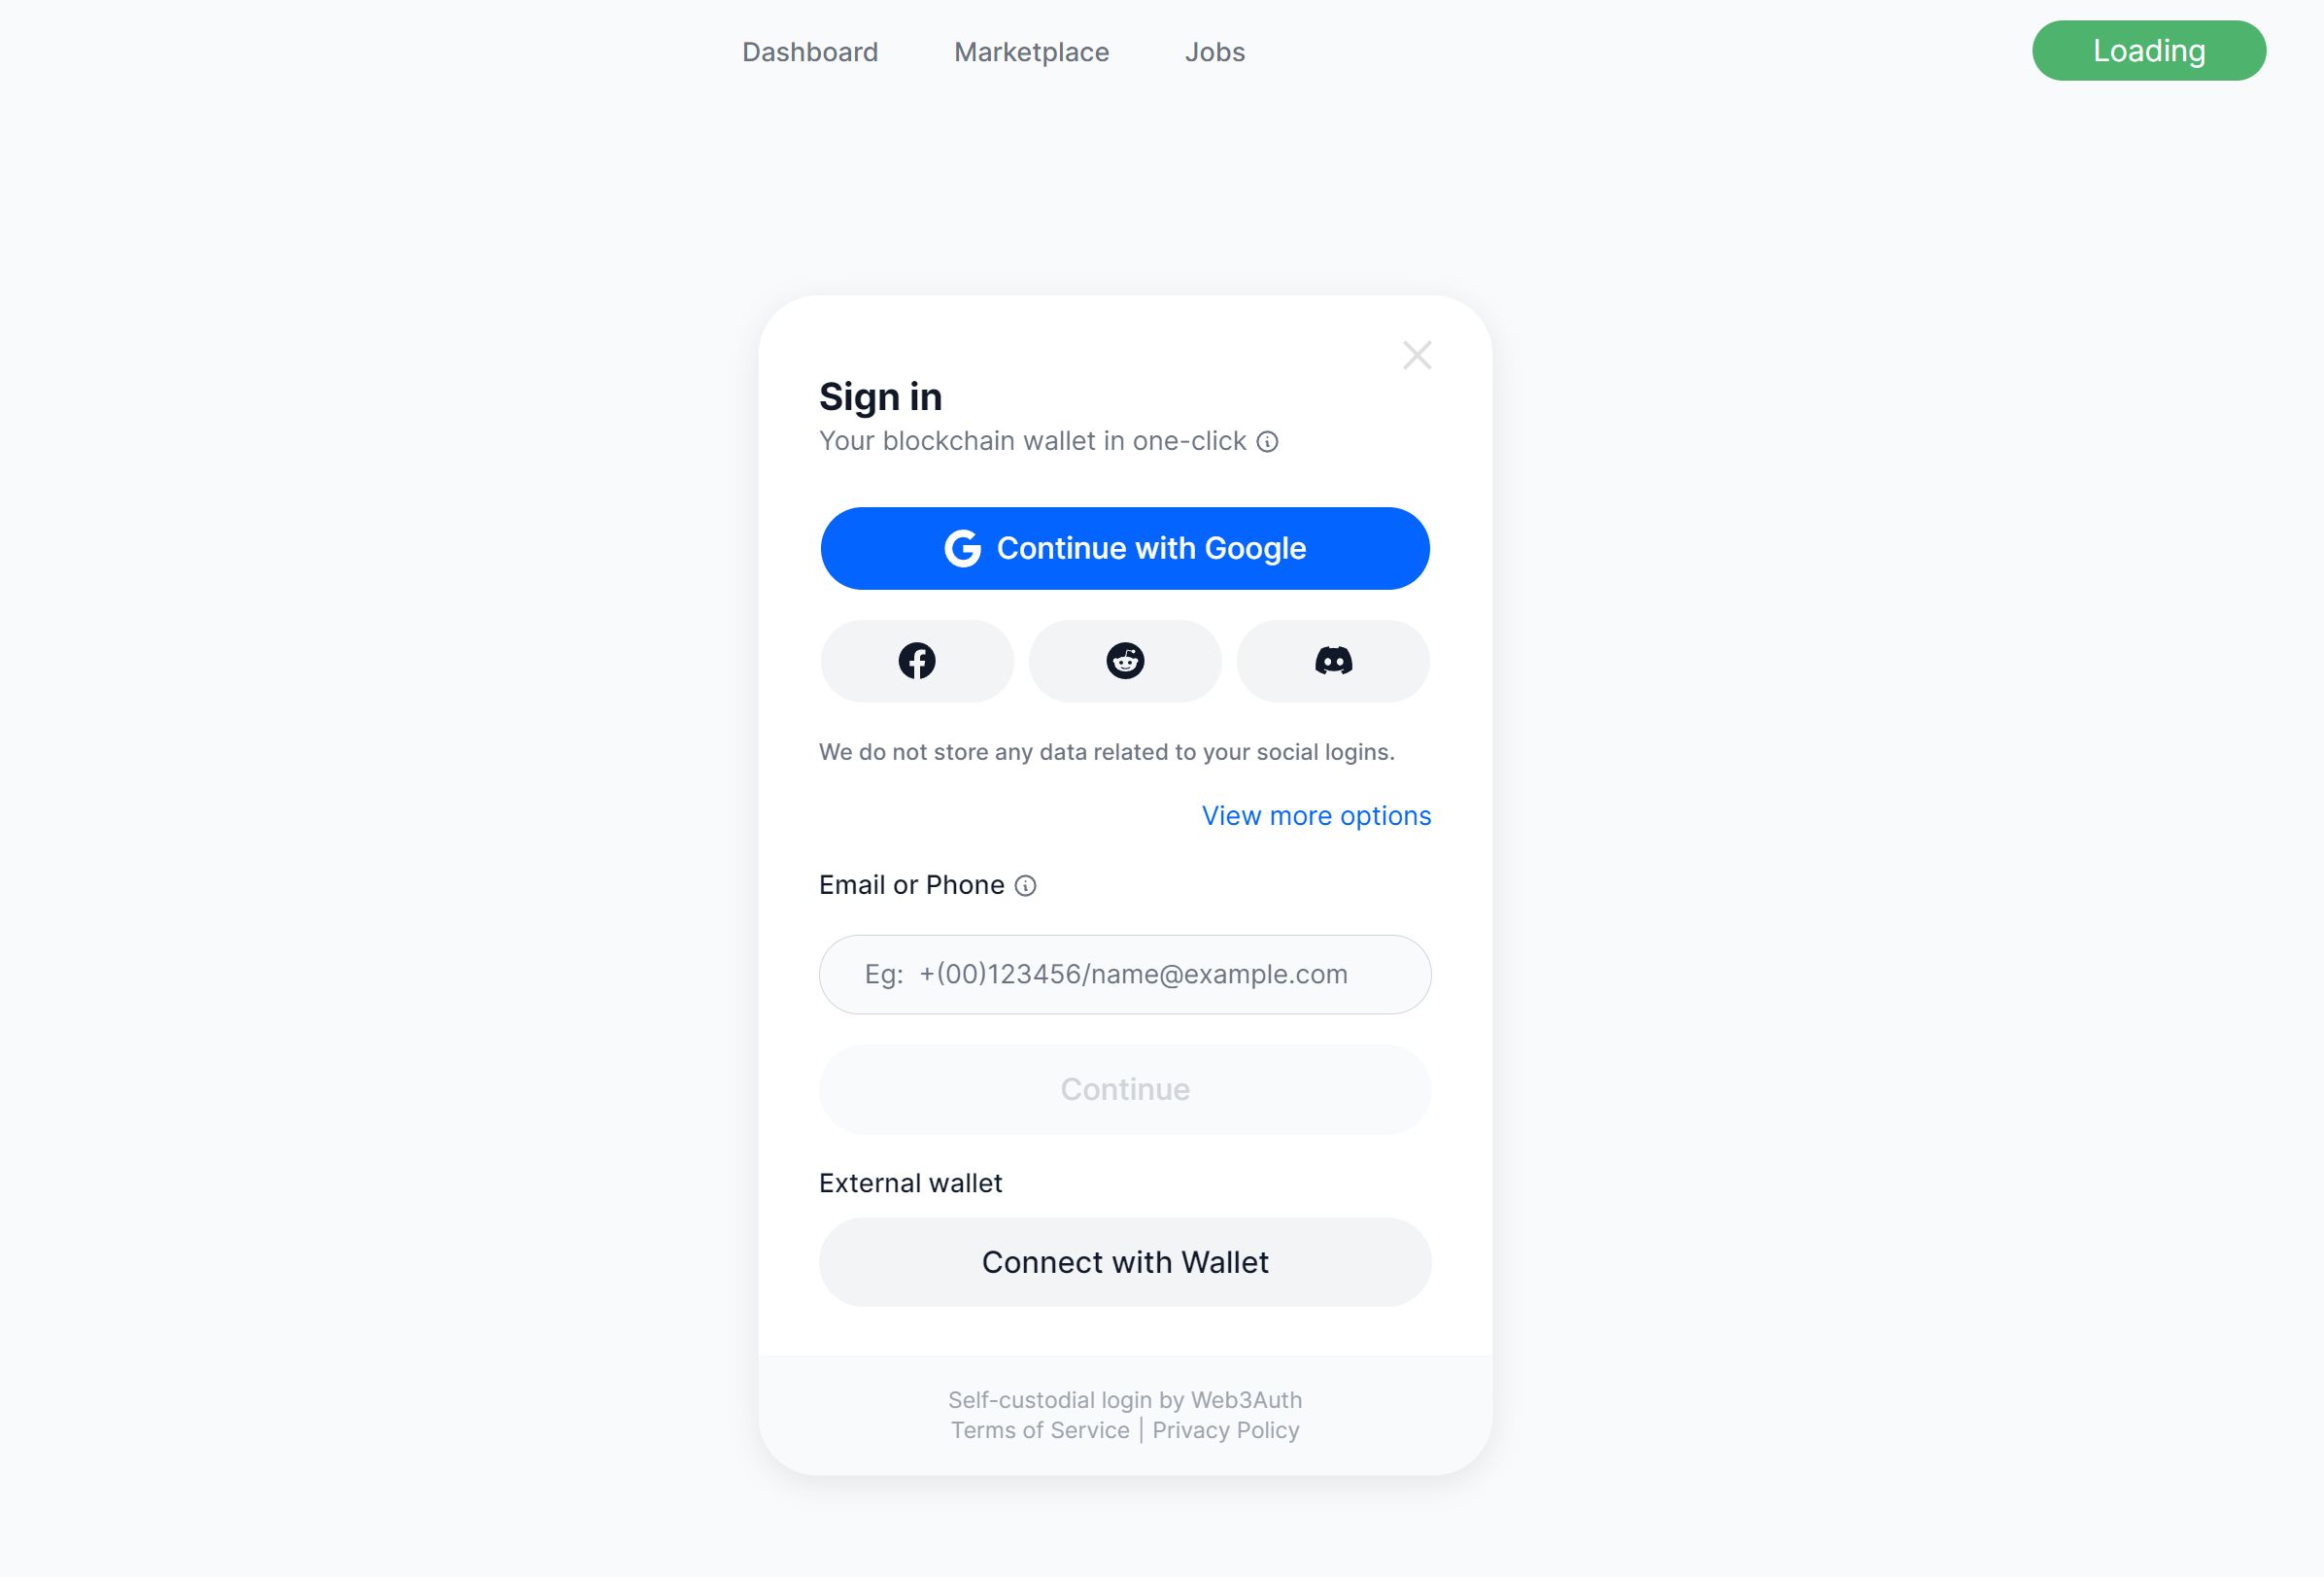Click the Facebook login icon

[x=918, y=660]
